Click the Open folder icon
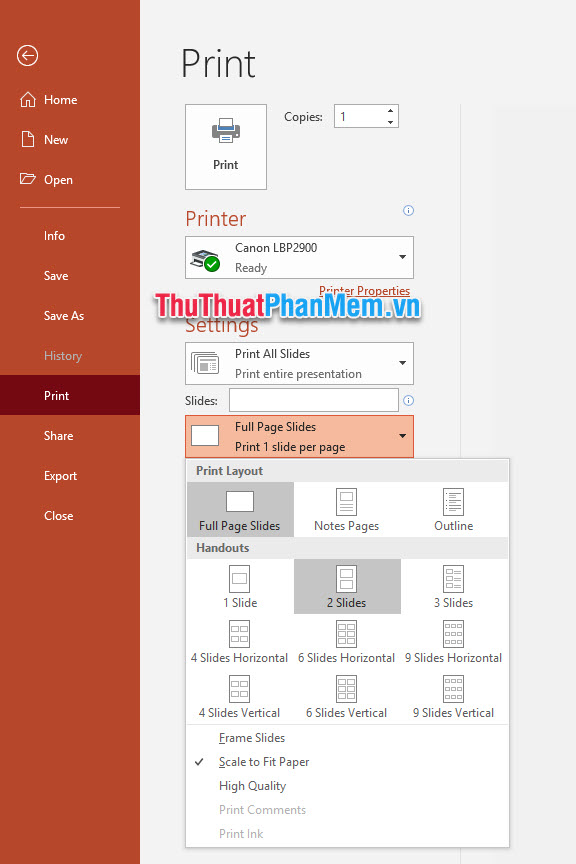Image resolution: width=576 pixels, height=864 pixels. 28,179
